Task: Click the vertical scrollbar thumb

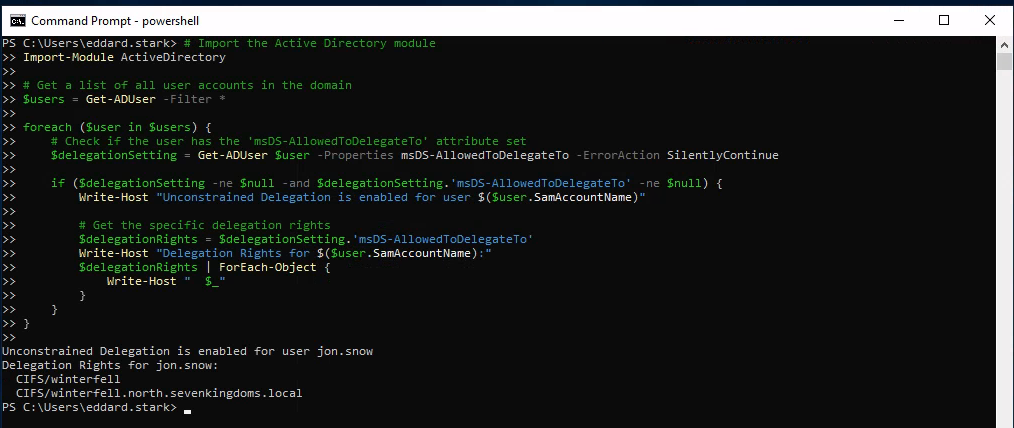Action: (x=1005, y=62)
